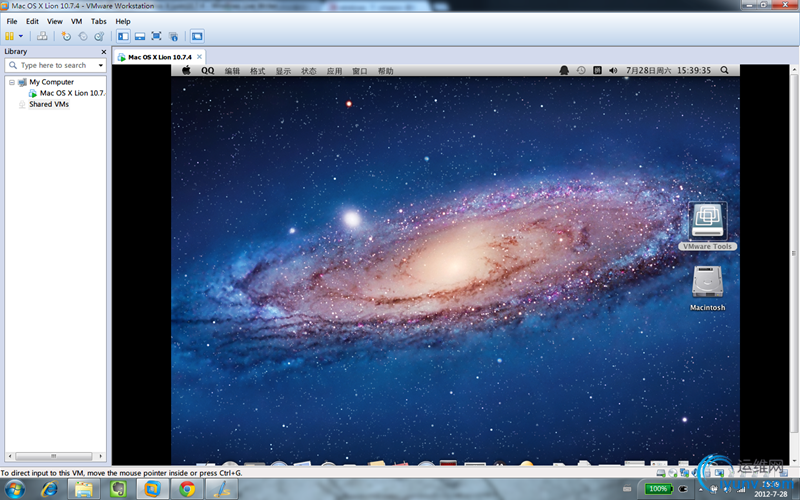This screenshot has width=800, height=500.
Task: Click VM view scroll up arrow
Action: click(x=794, y=69)
